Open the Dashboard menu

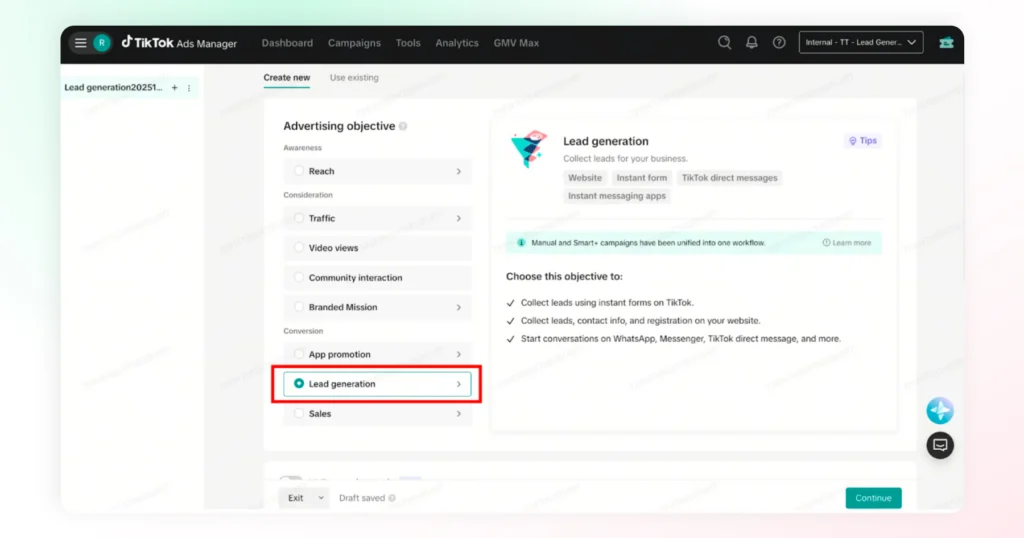pyautogui.click(x=287, y=43)
